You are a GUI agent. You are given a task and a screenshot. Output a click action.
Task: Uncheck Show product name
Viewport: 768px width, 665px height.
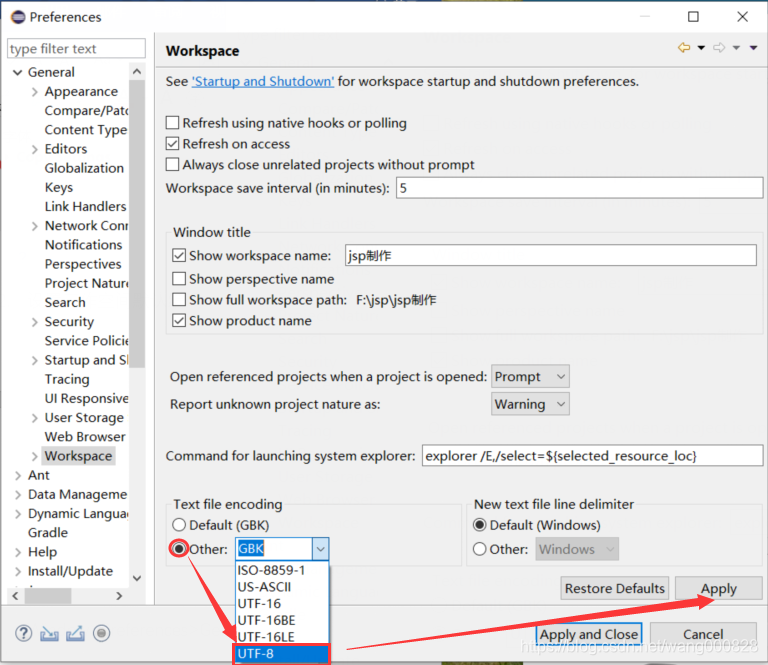(x=179, y=321)
